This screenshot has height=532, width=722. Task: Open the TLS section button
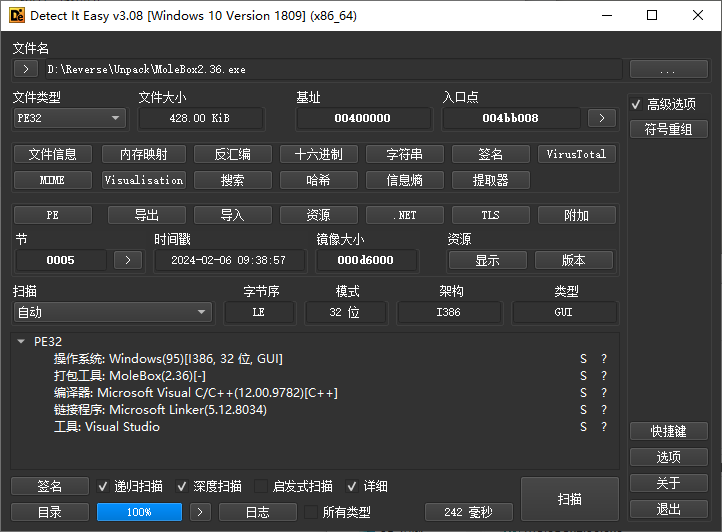(x=491, y=215)
